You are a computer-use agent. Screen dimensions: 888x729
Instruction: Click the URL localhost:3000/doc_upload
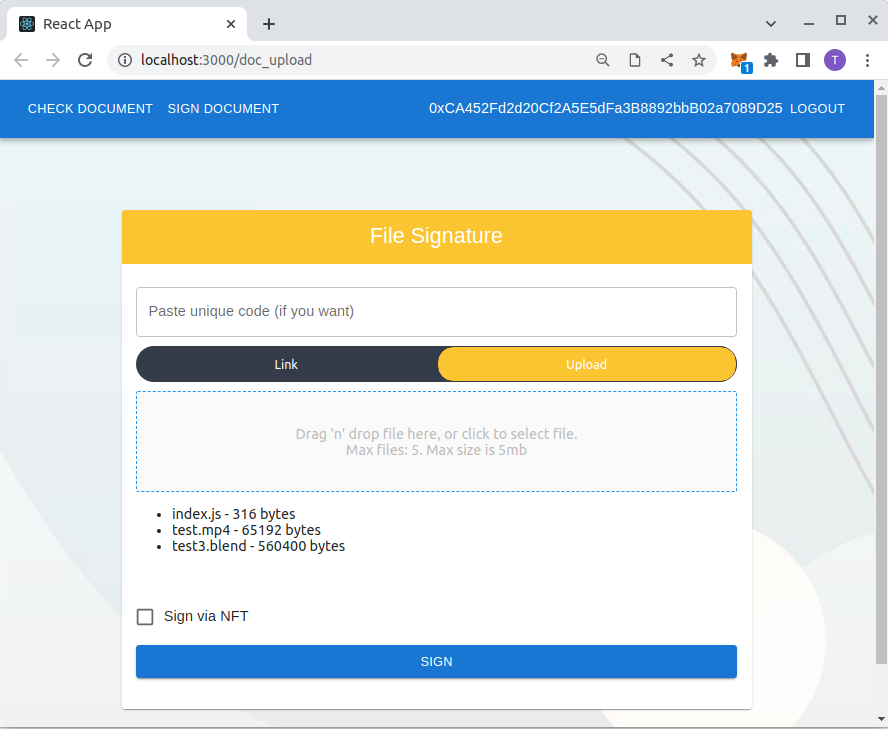tap(226, 60)
